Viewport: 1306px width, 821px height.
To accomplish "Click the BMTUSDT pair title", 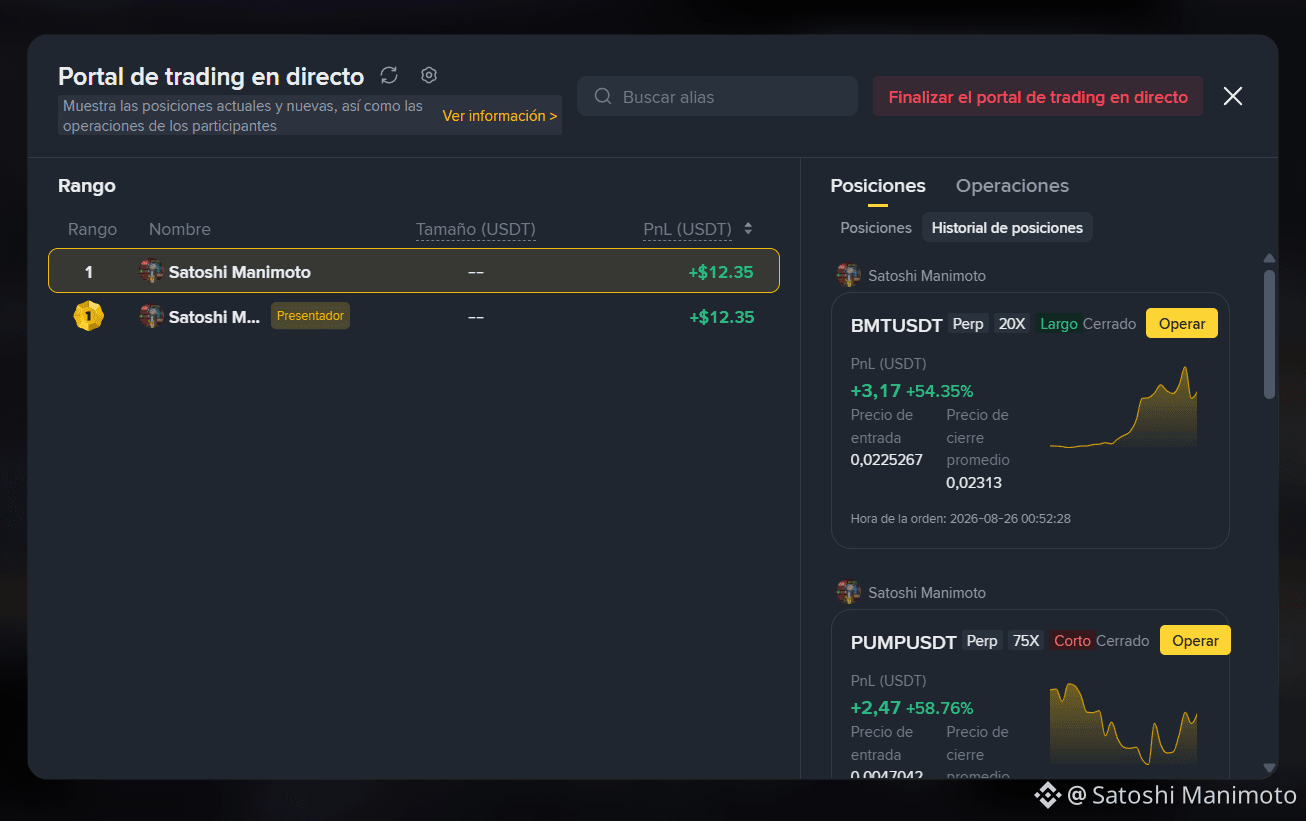I will [897, 325].
